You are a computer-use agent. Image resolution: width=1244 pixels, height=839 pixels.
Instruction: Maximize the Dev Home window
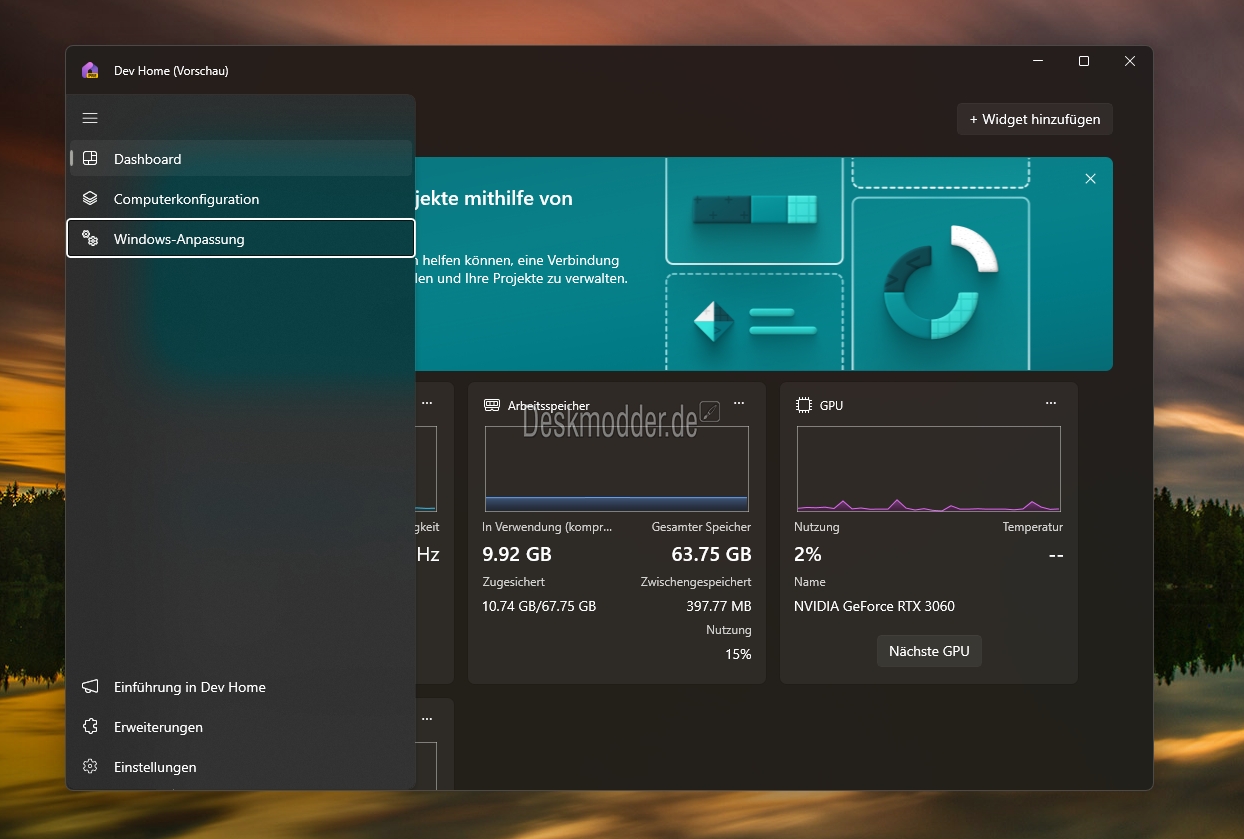[1083, 61]
